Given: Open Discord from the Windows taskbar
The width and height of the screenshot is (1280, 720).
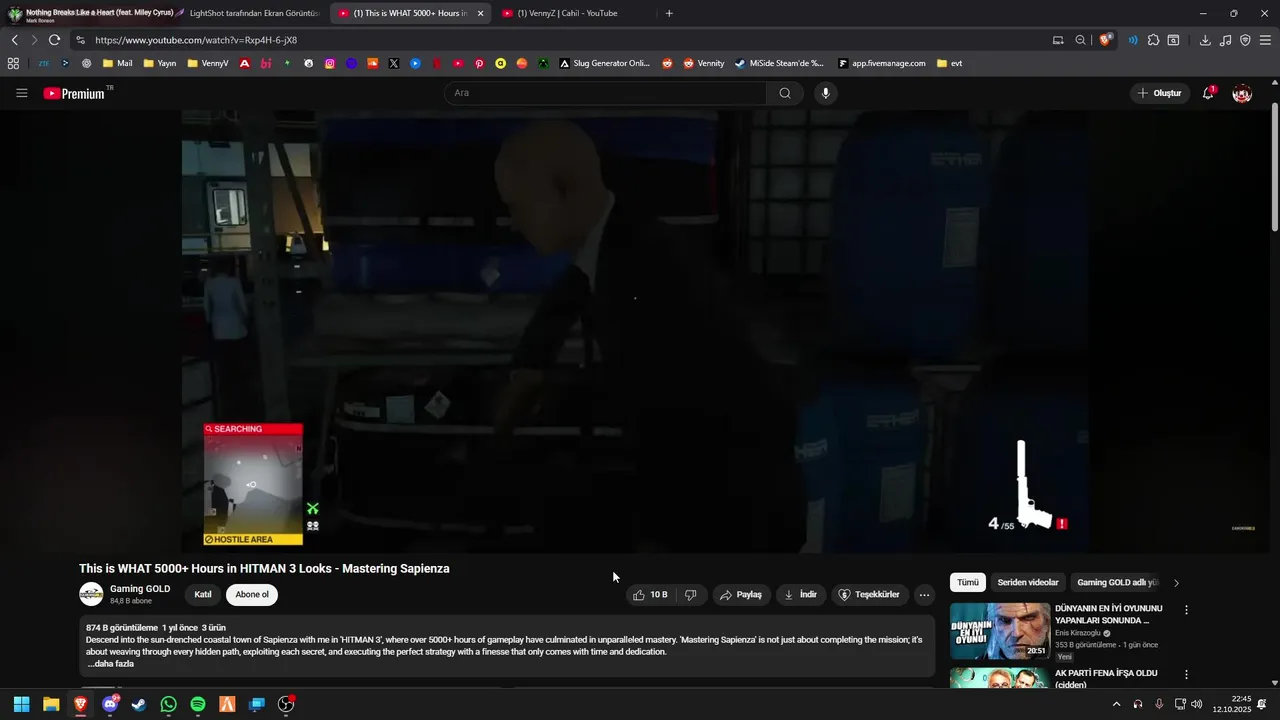Looking at the screenshot, I should coord(110,704).
